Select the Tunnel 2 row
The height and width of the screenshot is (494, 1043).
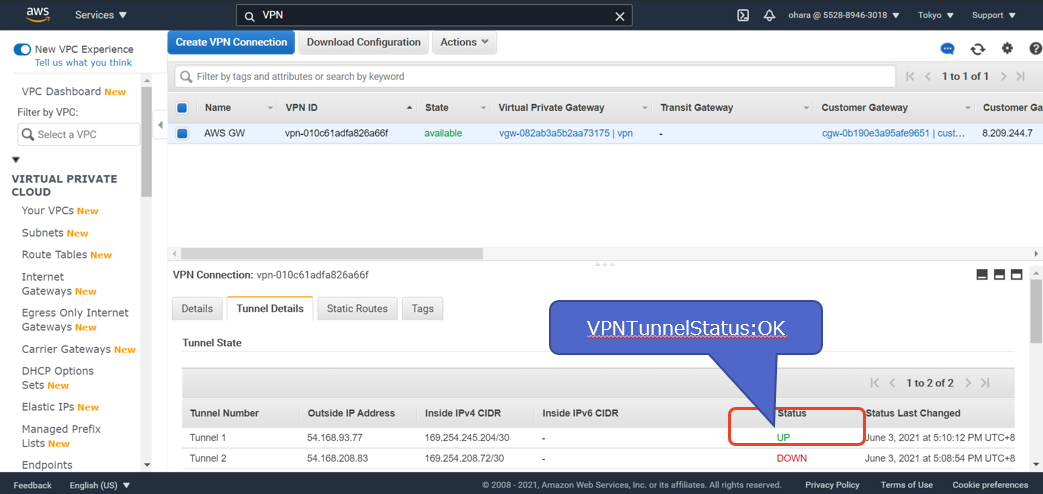coord(598,459)
